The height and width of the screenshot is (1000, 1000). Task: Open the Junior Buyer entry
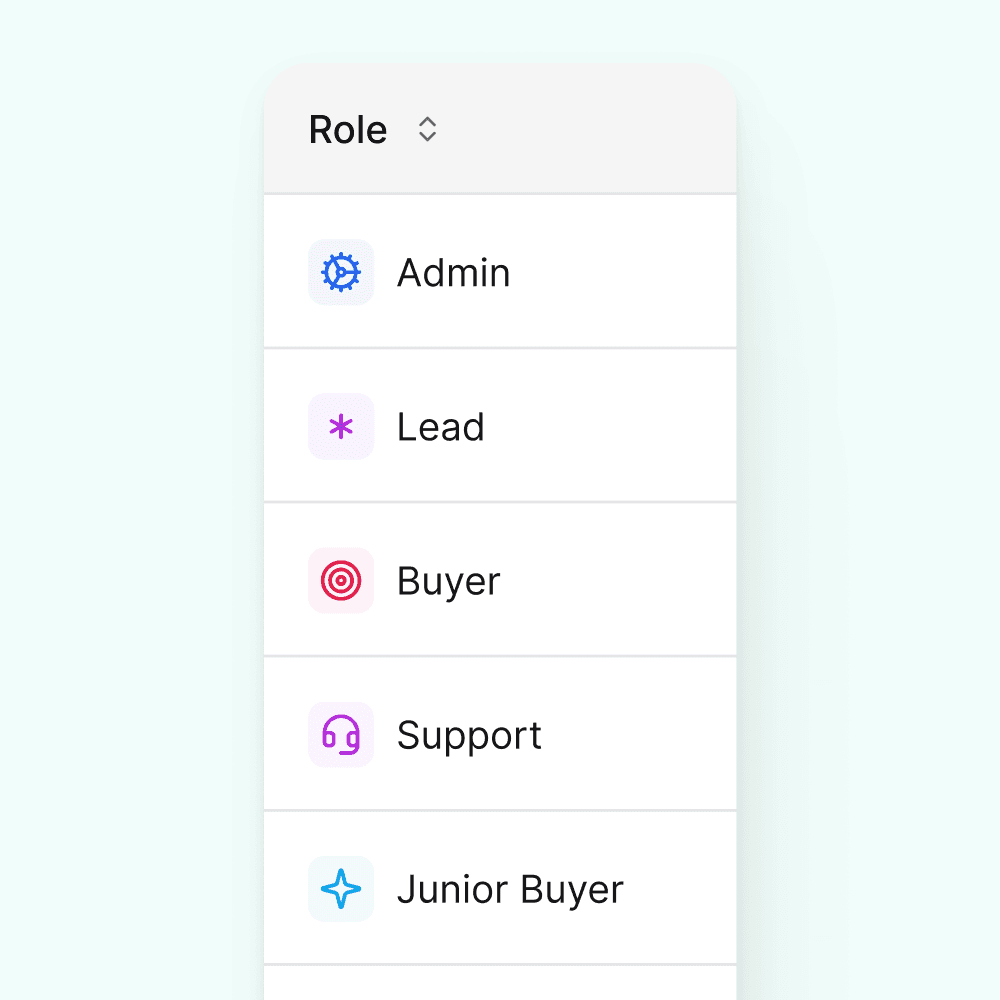[x=511, y=888]
